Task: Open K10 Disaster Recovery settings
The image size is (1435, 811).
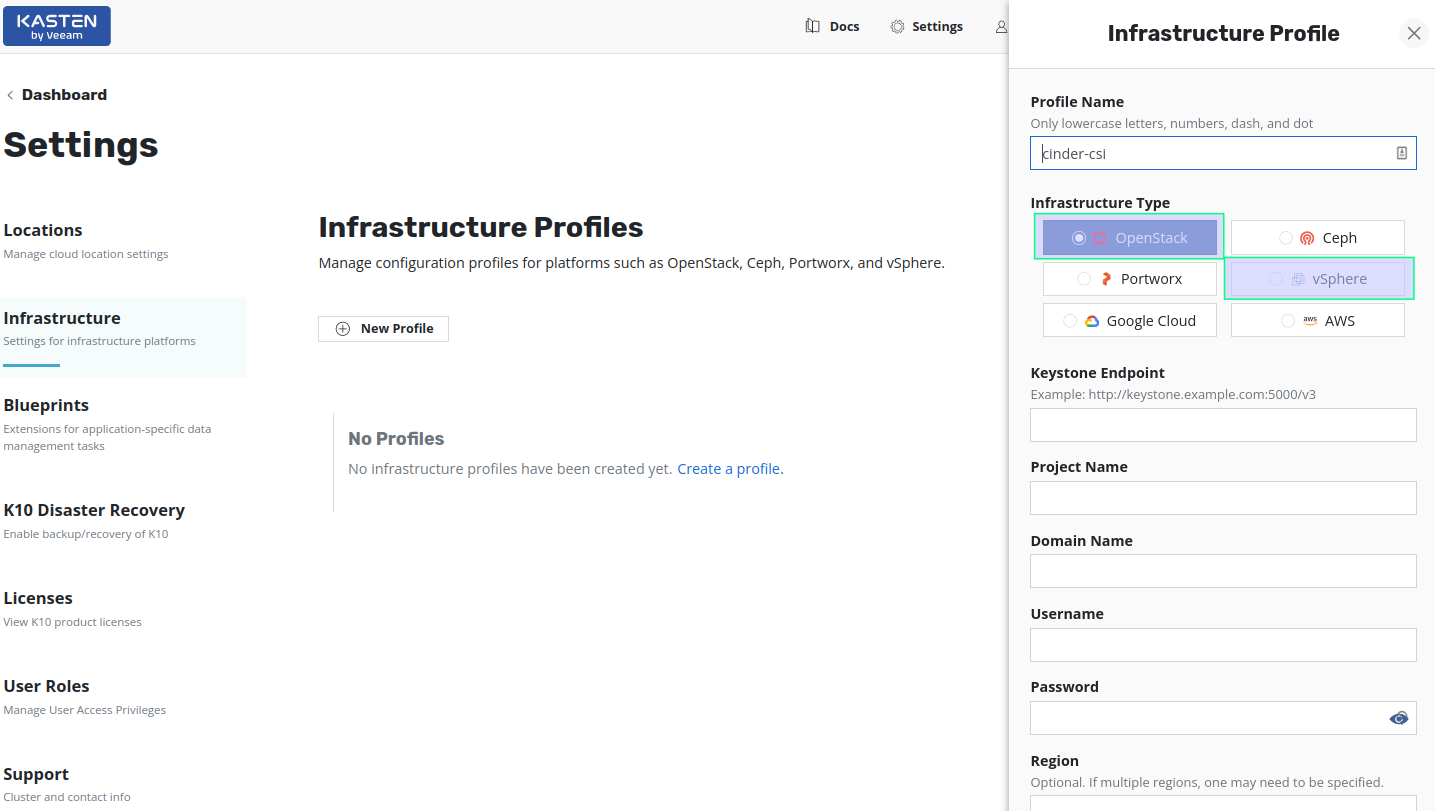Action: 124,521
